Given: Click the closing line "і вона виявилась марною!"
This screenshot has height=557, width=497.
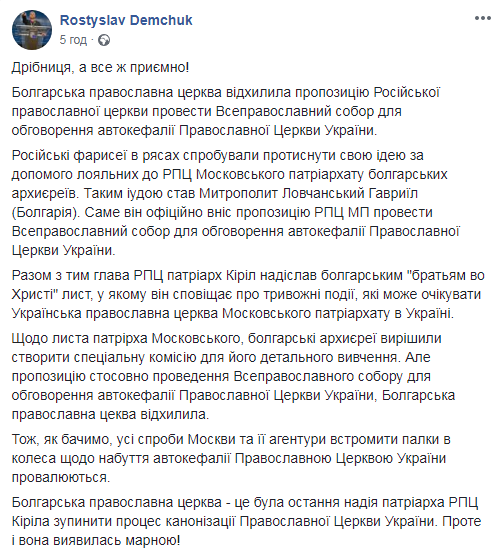Looking at the screenshot, I should pyautogui.click(x=96, y=541).
